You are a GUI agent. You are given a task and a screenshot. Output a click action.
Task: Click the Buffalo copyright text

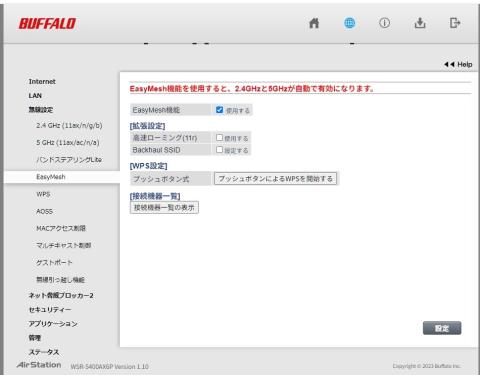point(427,366)
